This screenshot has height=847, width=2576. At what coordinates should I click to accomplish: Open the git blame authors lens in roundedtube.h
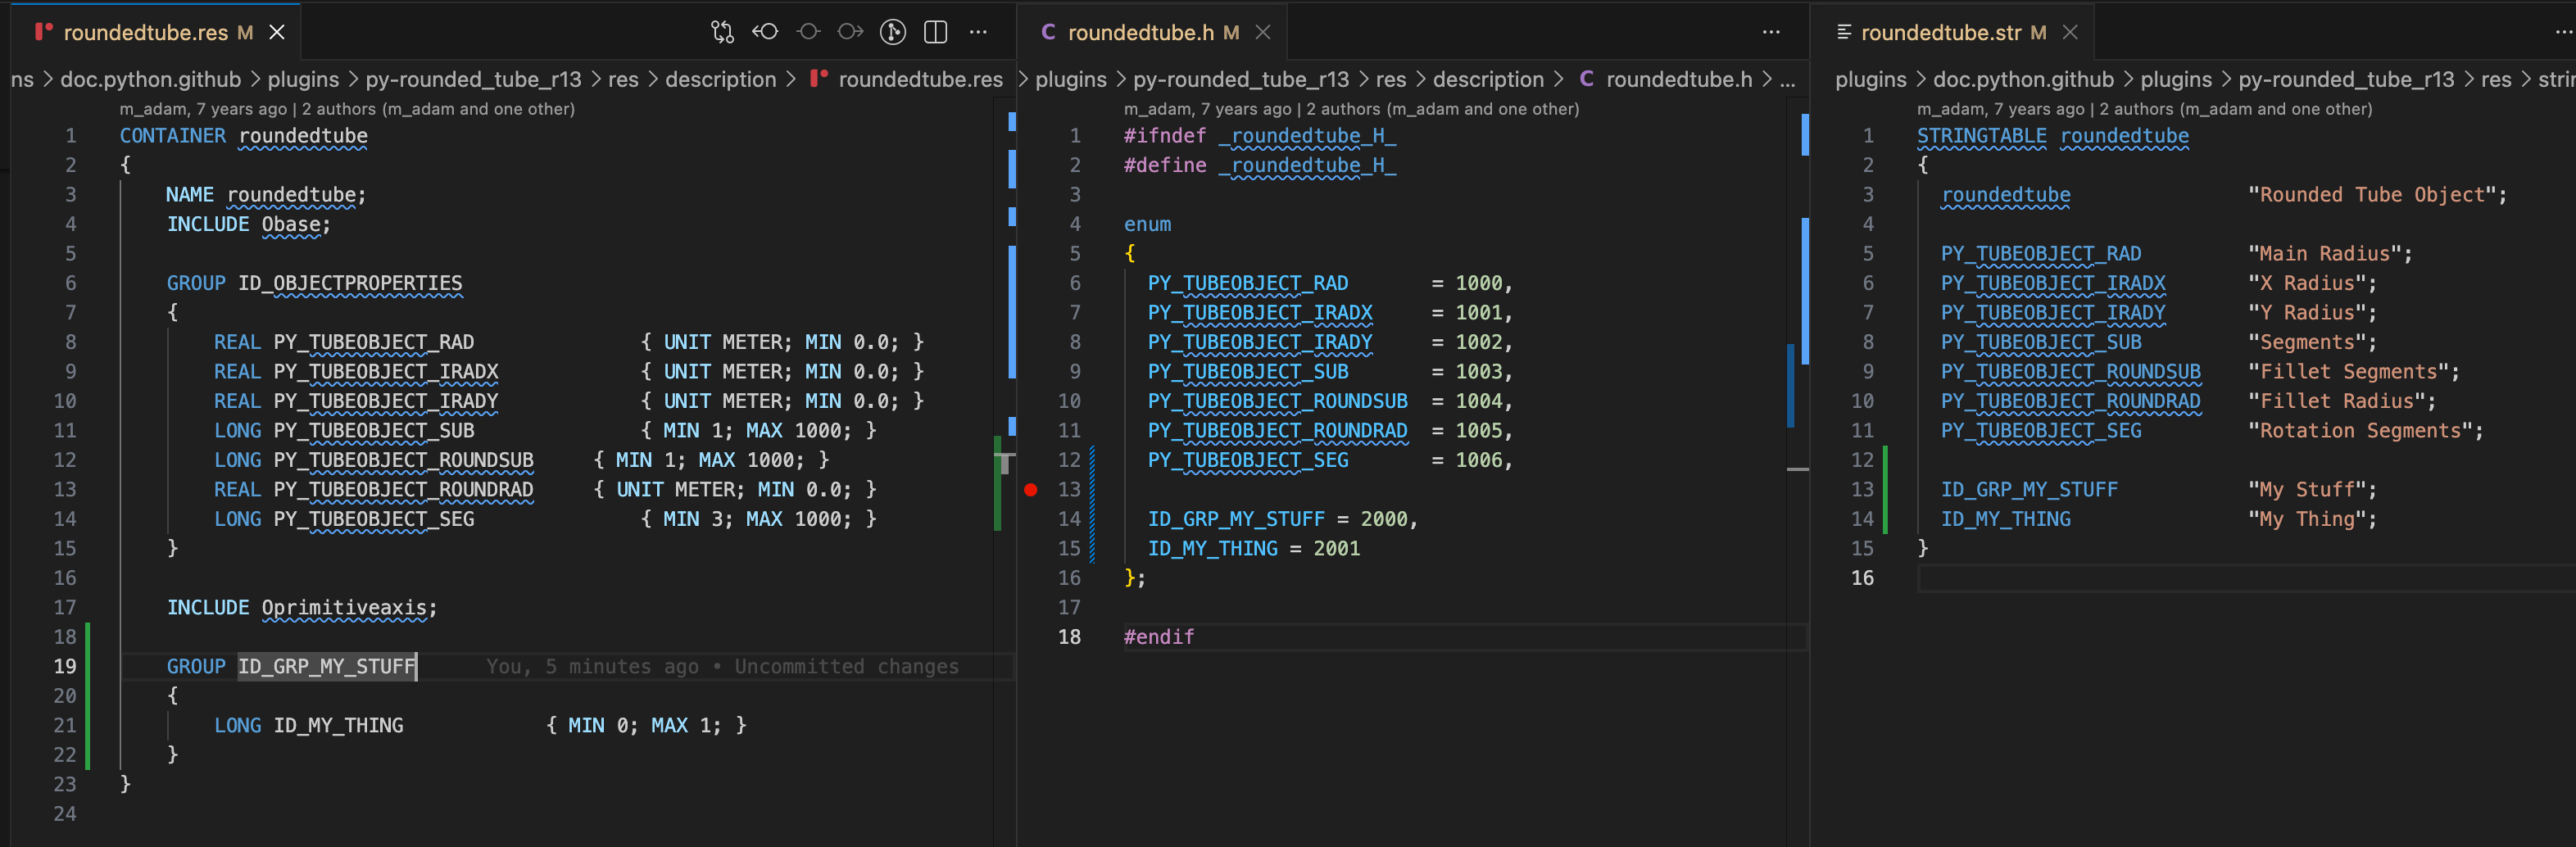[1351, 109]
